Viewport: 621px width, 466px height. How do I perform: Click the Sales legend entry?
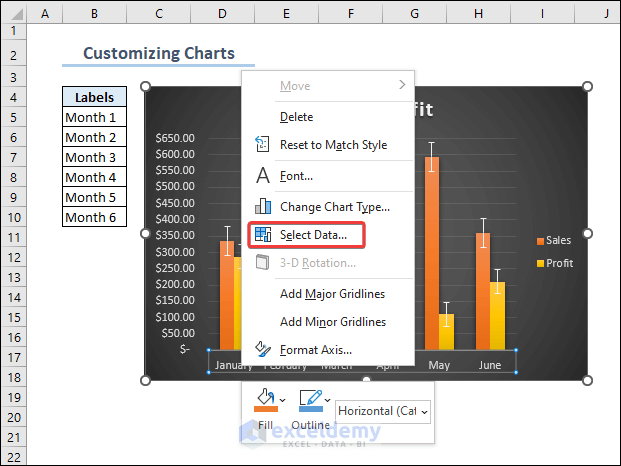[x=554, y=241]
